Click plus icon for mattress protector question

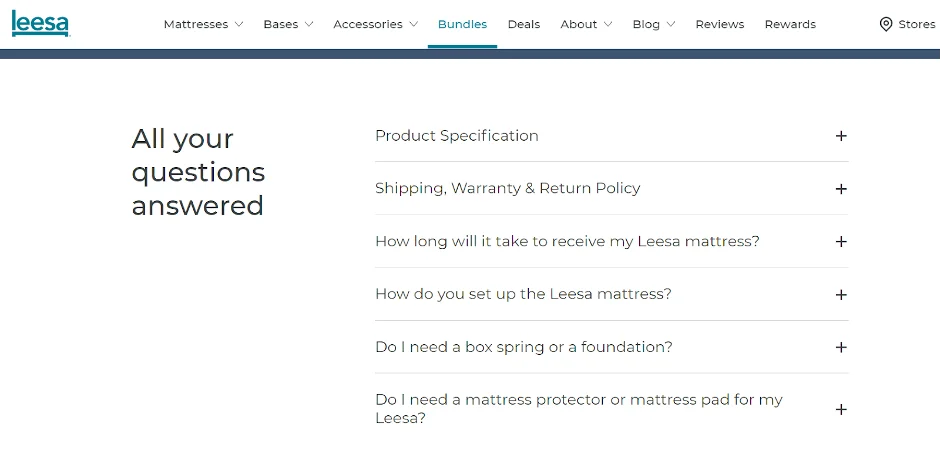click(x=841, y=409)
